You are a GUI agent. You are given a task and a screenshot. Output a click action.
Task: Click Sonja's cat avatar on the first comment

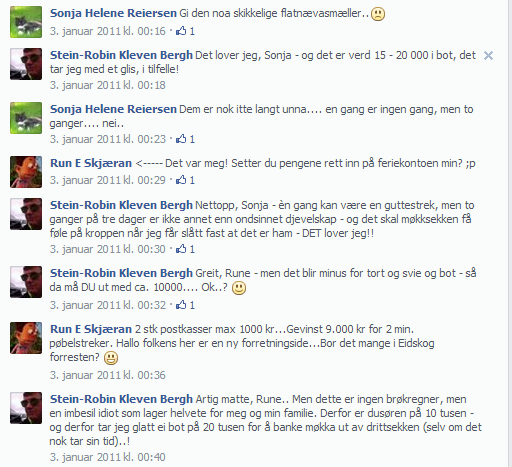(x=26, y=22)
